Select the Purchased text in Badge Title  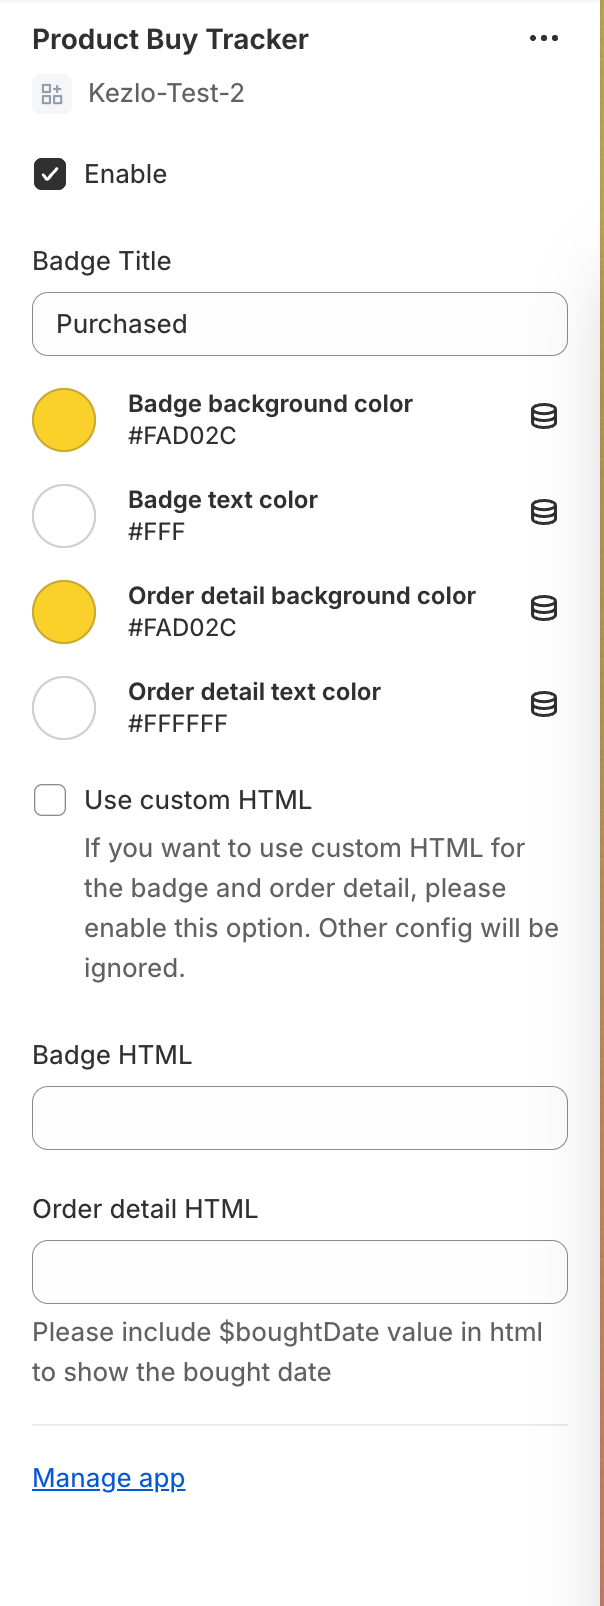coord(120,324)
